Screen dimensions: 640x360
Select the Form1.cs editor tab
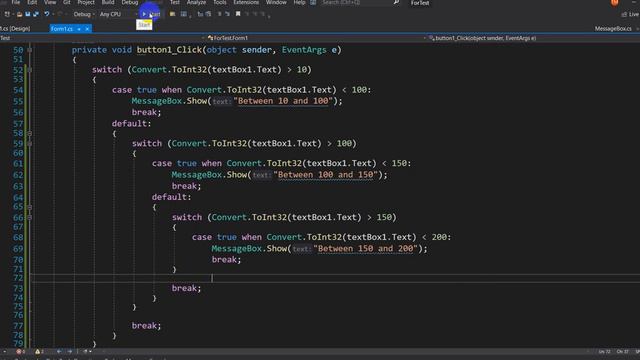click(x=62, y=29)
